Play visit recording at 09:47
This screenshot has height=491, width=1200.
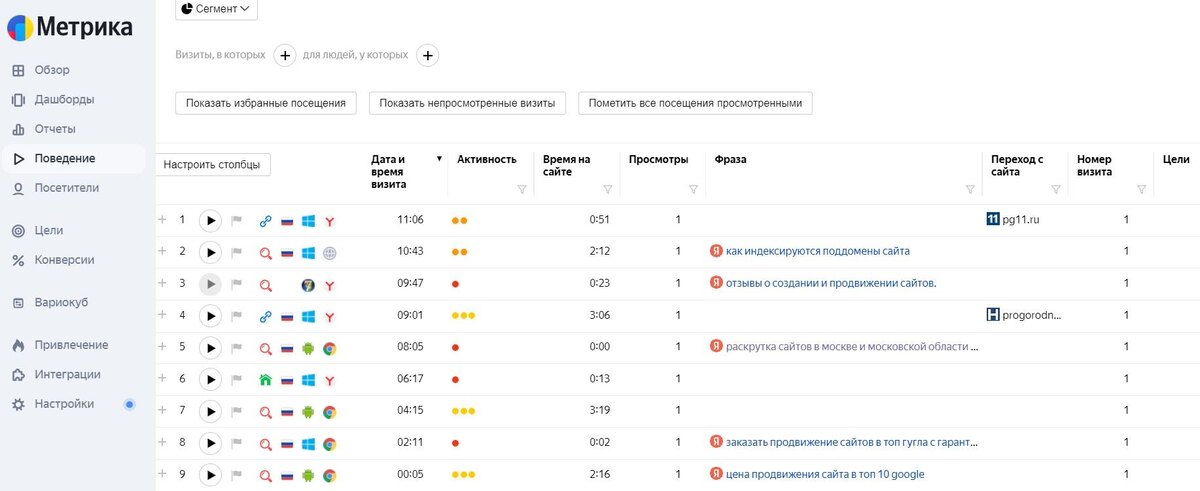click(210, 284)
